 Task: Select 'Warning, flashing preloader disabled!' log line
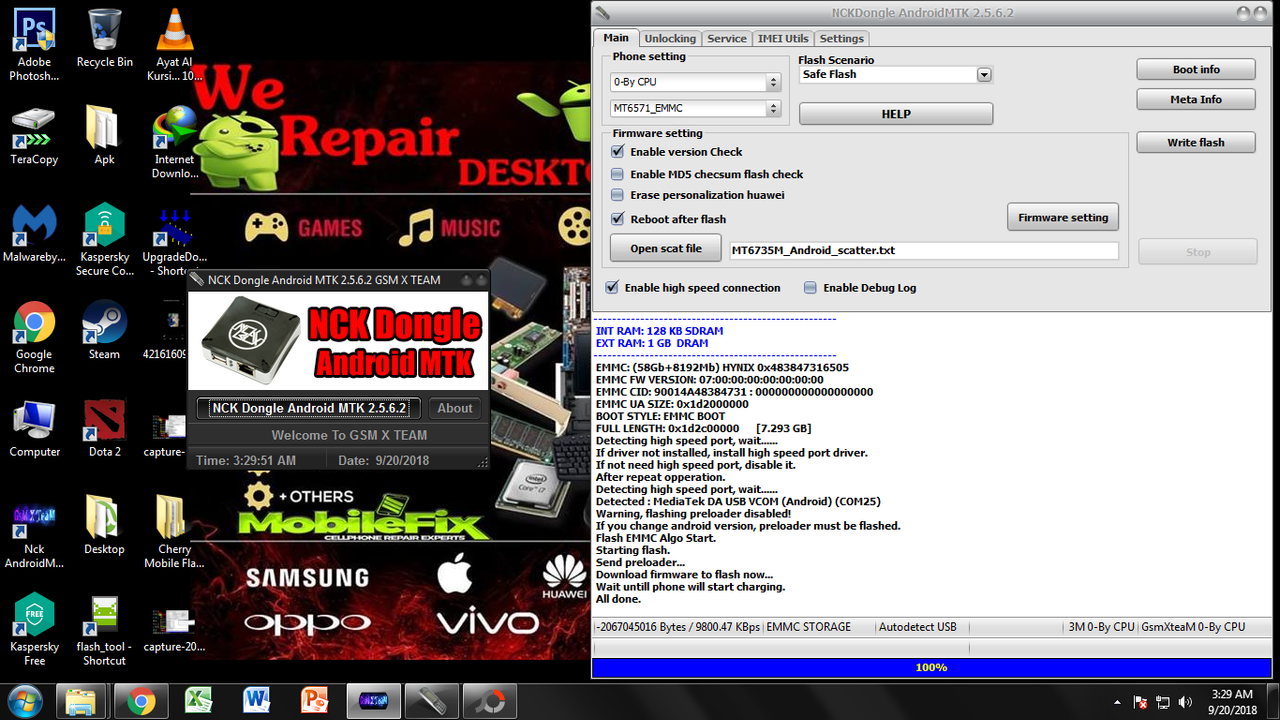click(693, 514)
